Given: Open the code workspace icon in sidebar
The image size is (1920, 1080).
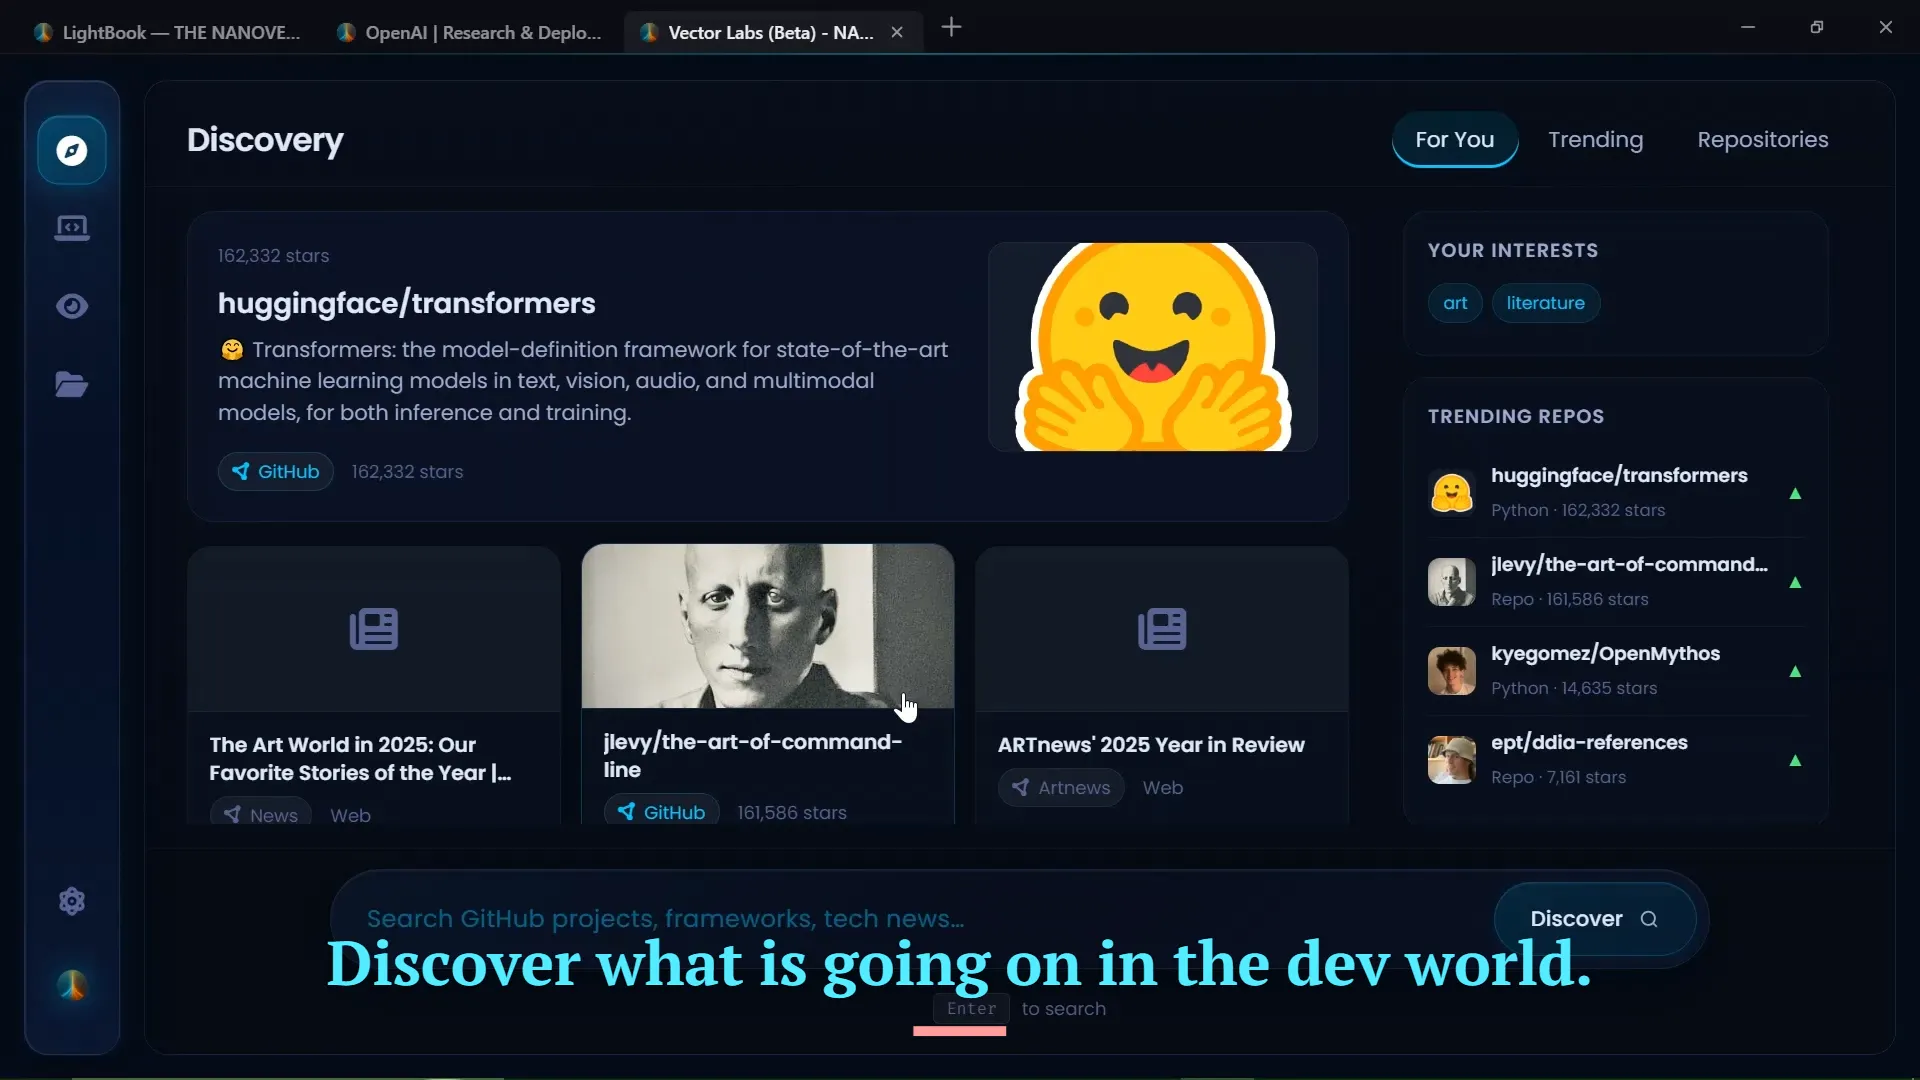Looking at the screenshot, I should pos(72,228).
